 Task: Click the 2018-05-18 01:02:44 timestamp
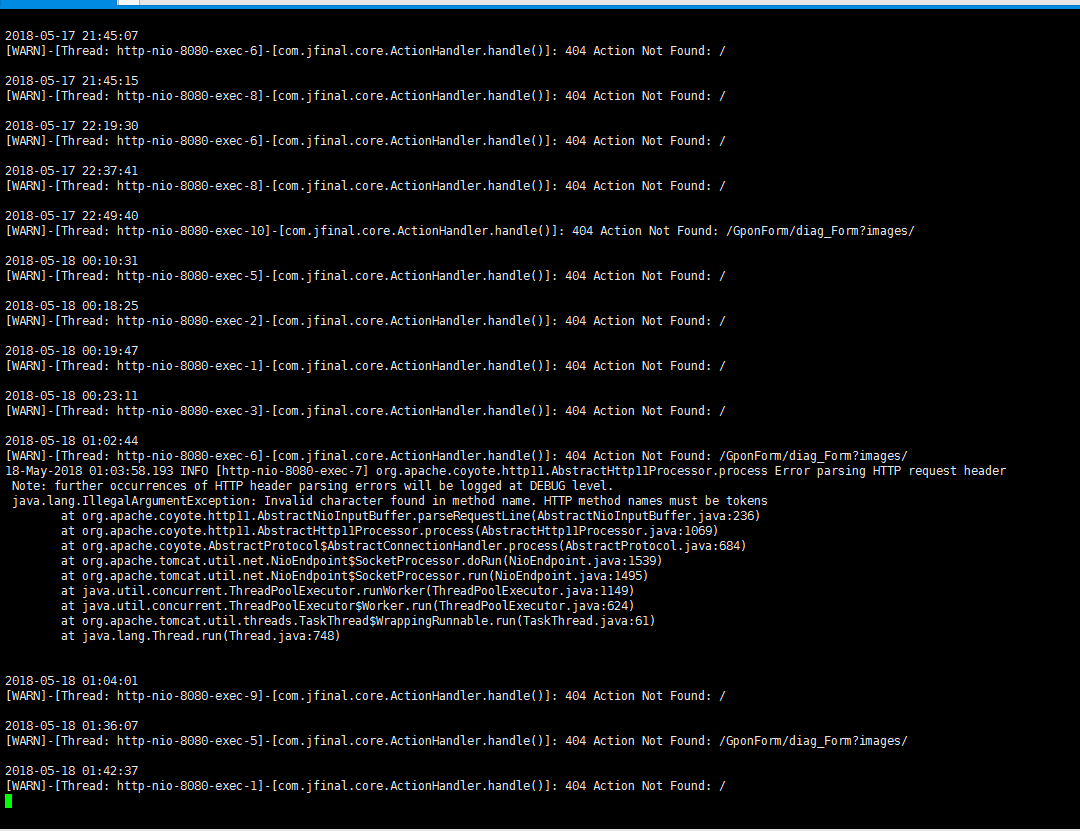click(x=72, y=441)
